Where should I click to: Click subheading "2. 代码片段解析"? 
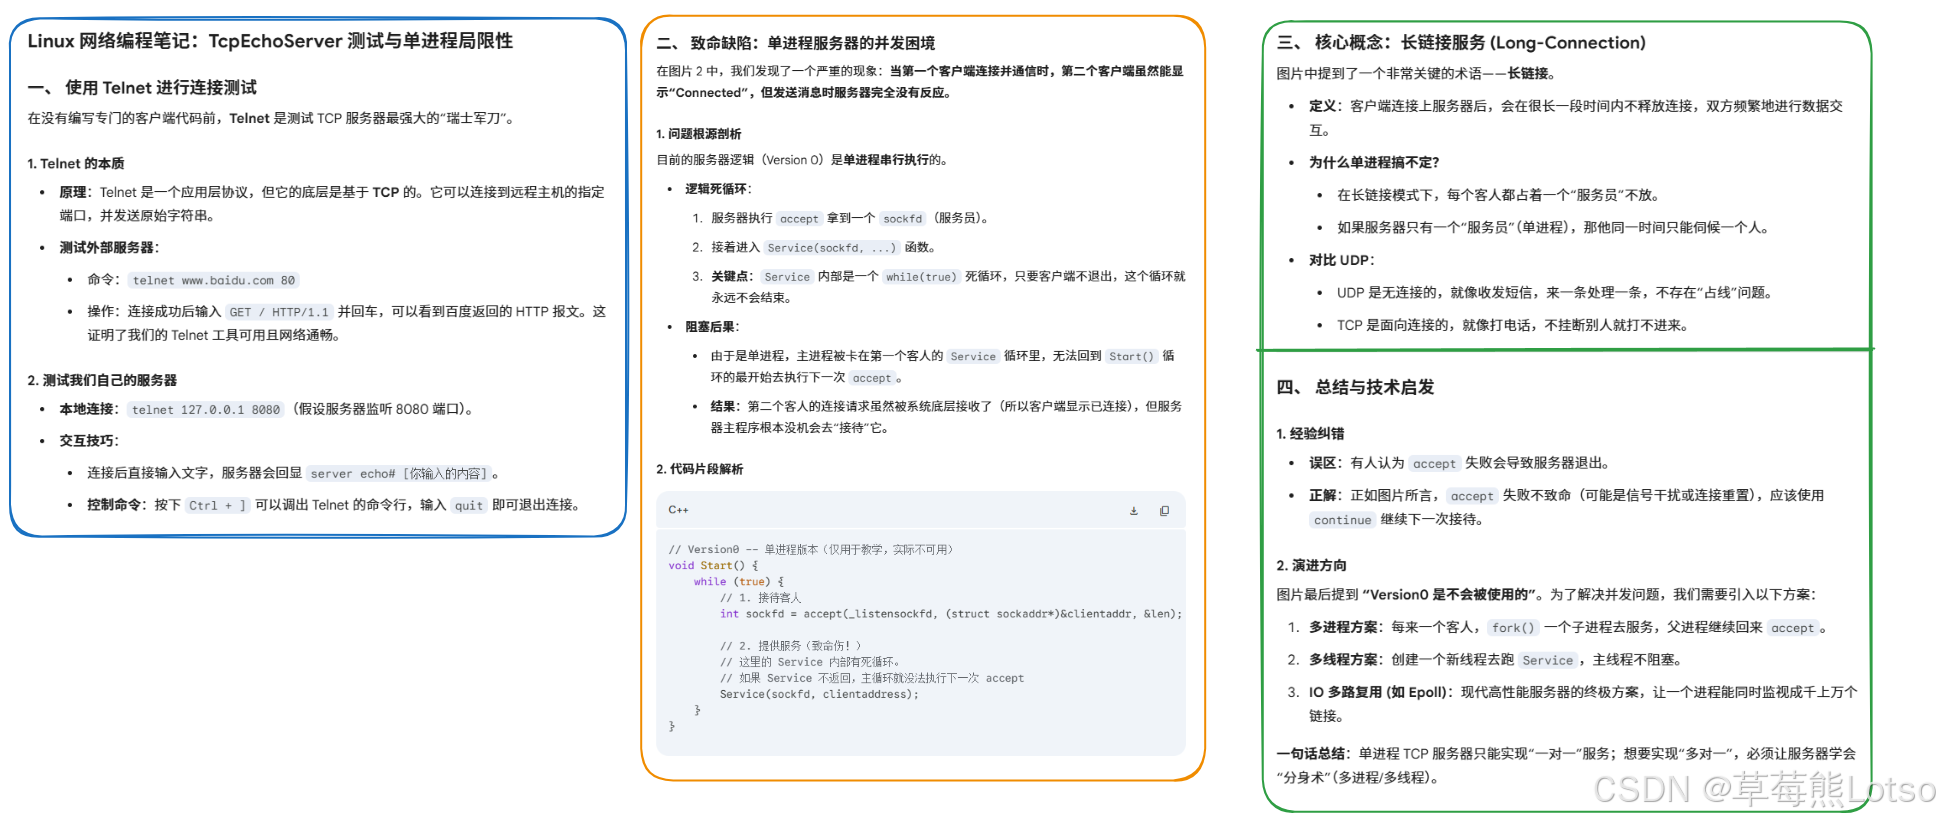pos(700,469)
